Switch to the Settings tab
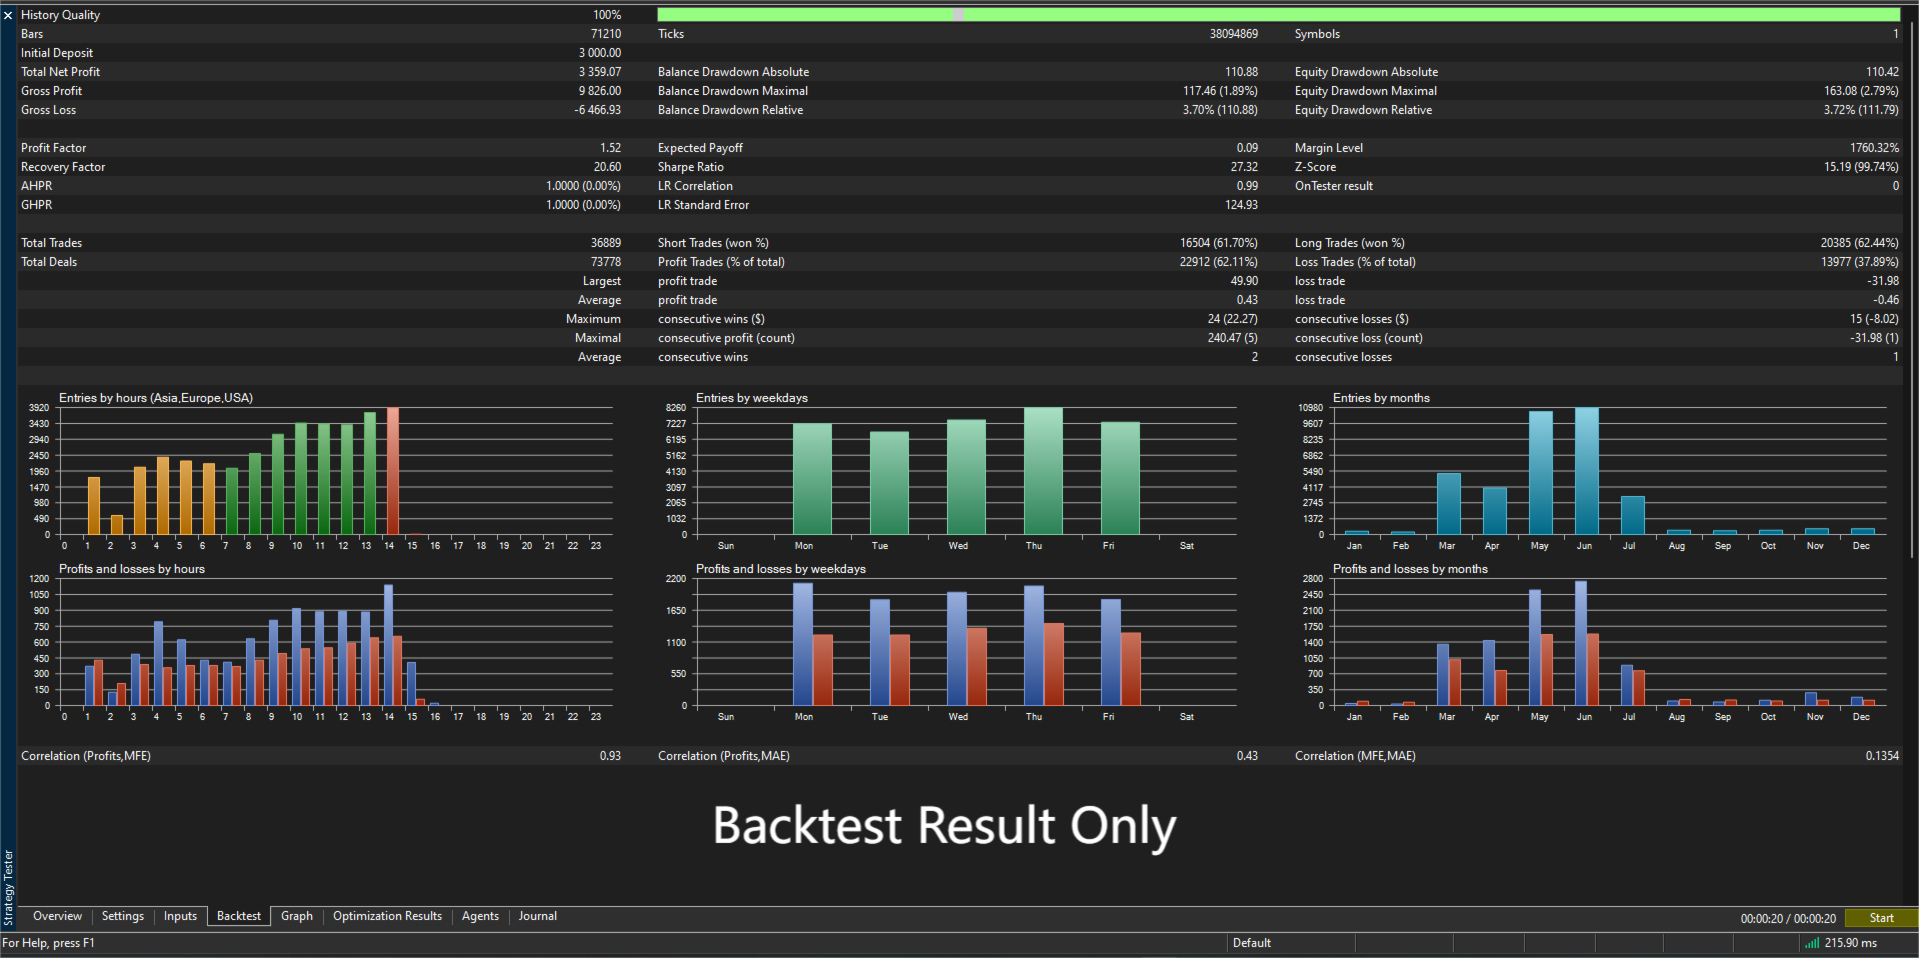 click(123, 916)
